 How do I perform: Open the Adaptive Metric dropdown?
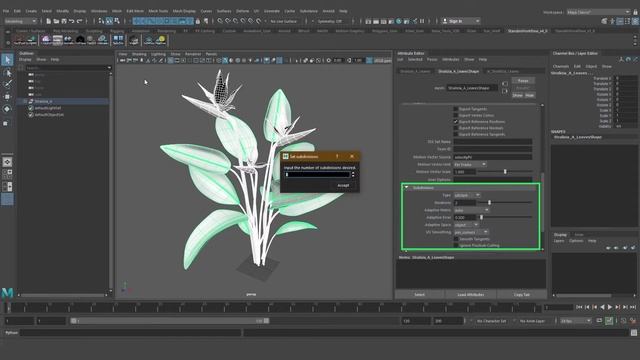[471, 210]
